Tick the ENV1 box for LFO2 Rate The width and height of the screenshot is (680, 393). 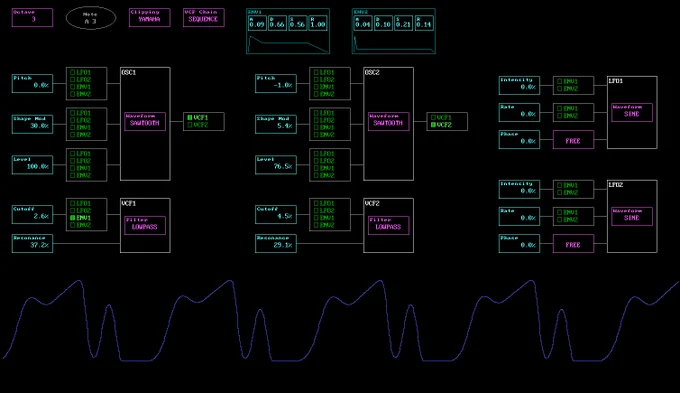(x=559, y=213)
